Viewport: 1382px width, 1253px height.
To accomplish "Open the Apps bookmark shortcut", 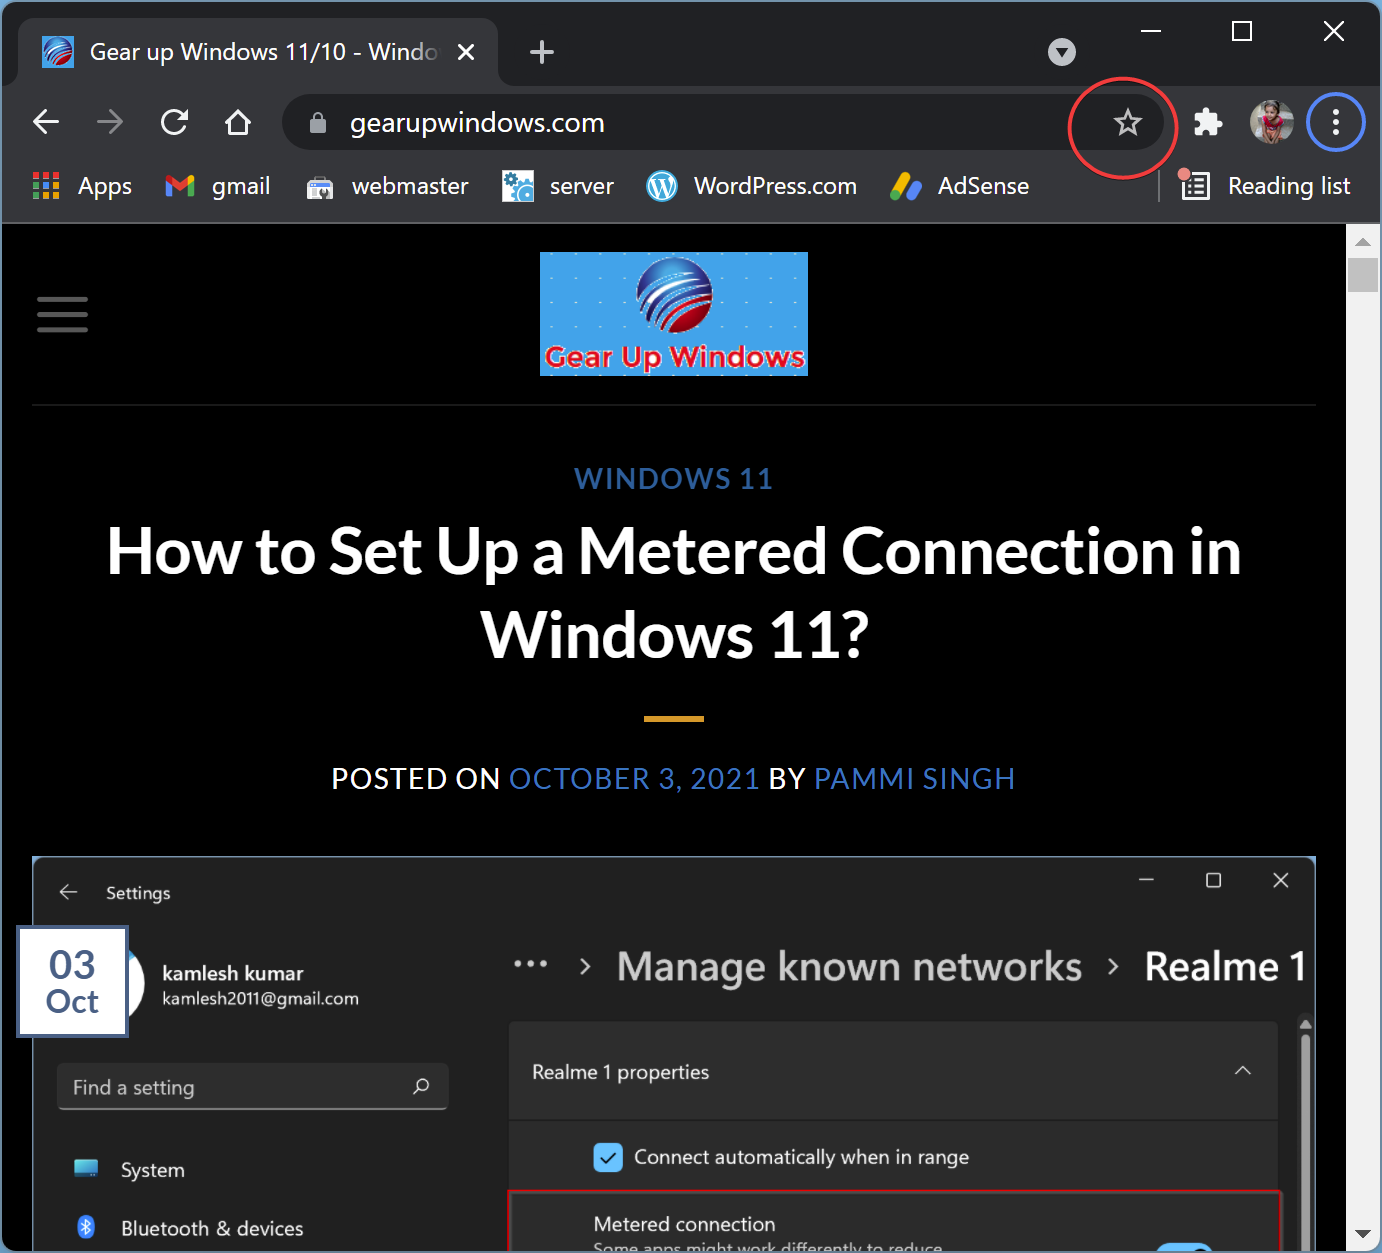I will point(82,186).
